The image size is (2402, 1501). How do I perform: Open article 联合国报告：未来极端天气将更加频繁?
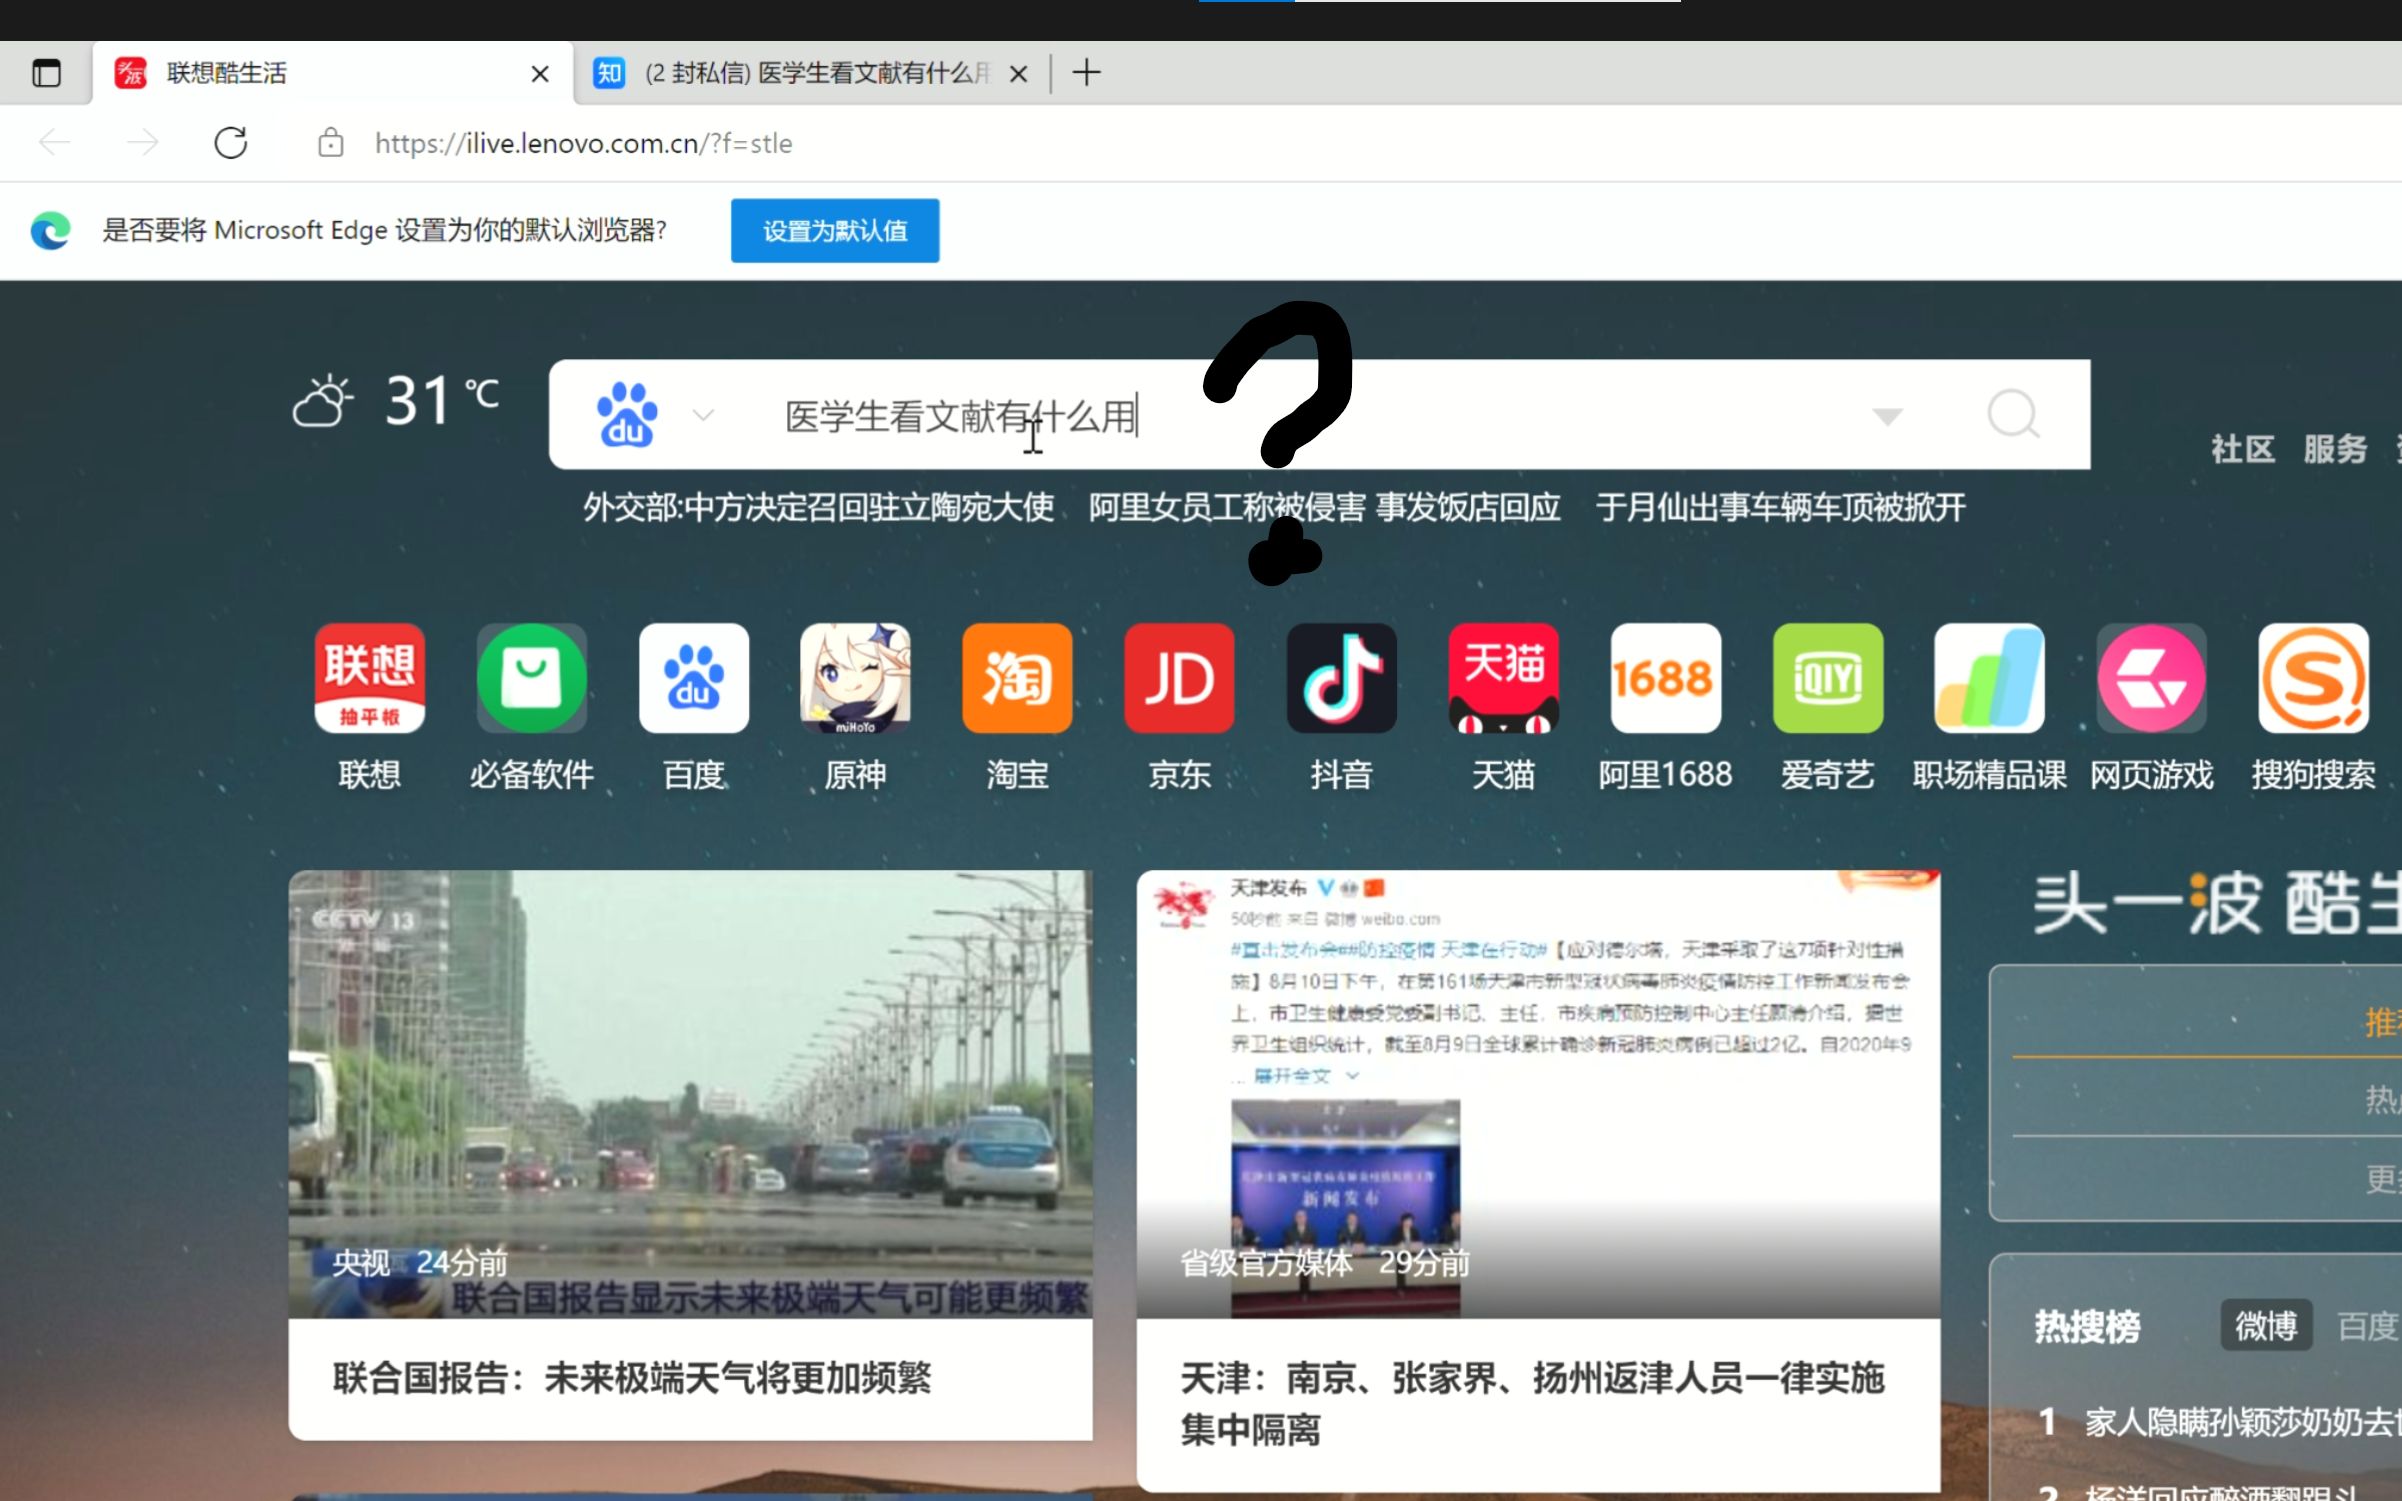[631, 1378]
